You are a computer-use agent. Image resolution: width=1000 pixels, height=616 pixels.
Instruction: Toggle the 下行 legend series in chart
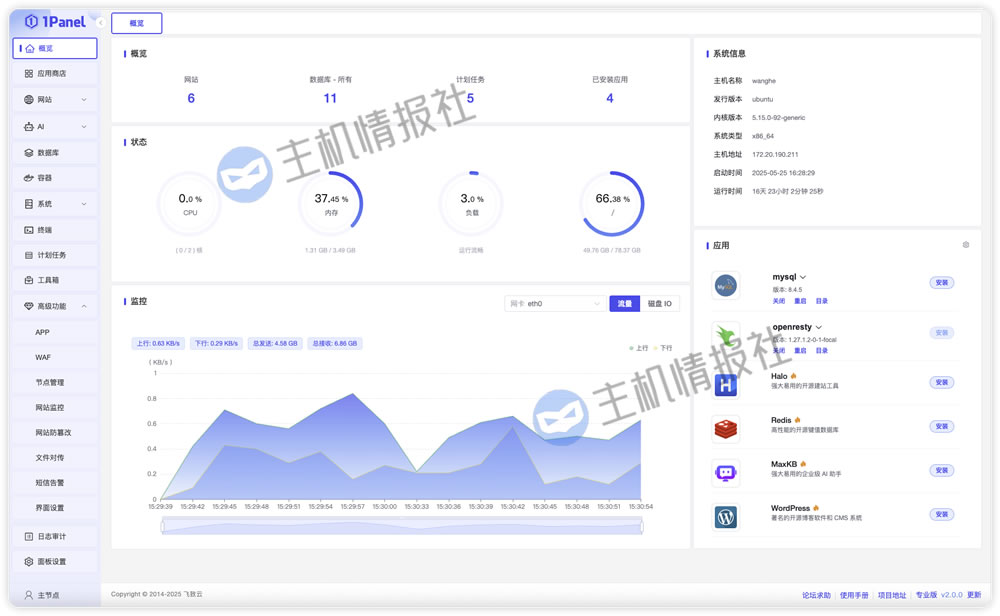[662, 348]
